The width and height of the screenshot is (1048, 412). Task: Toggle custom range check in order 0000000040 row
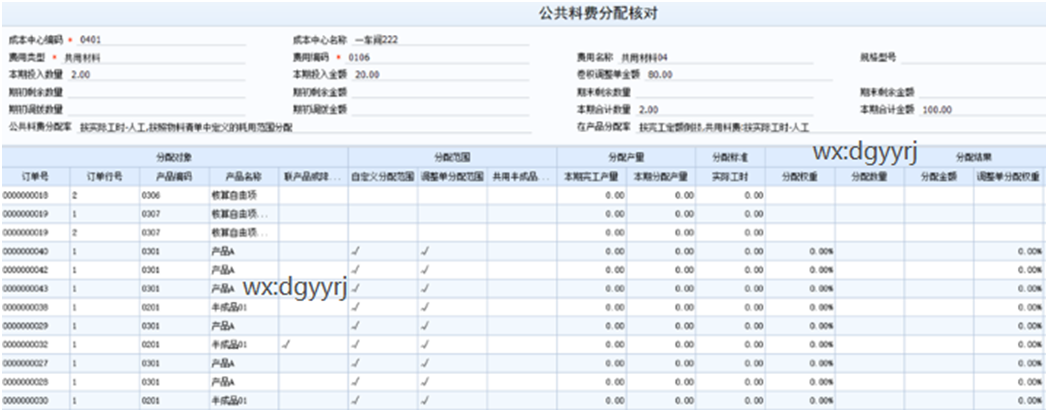point(356,251)
